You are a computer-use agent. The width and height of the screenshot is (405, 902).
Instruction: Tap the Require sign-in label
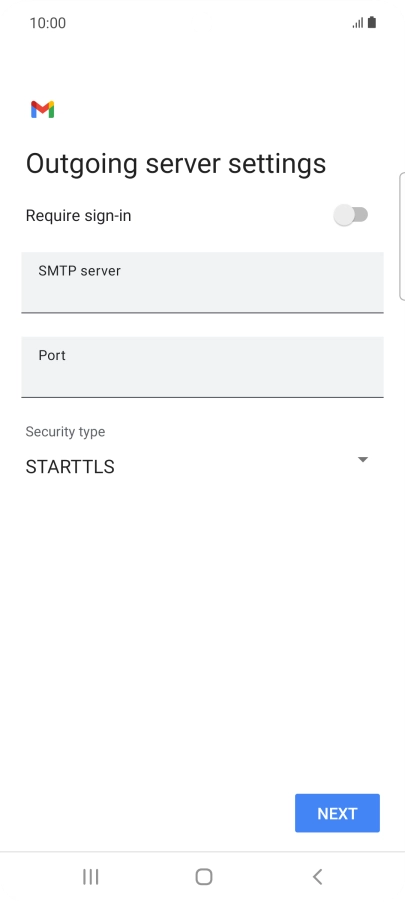point(78,216)
